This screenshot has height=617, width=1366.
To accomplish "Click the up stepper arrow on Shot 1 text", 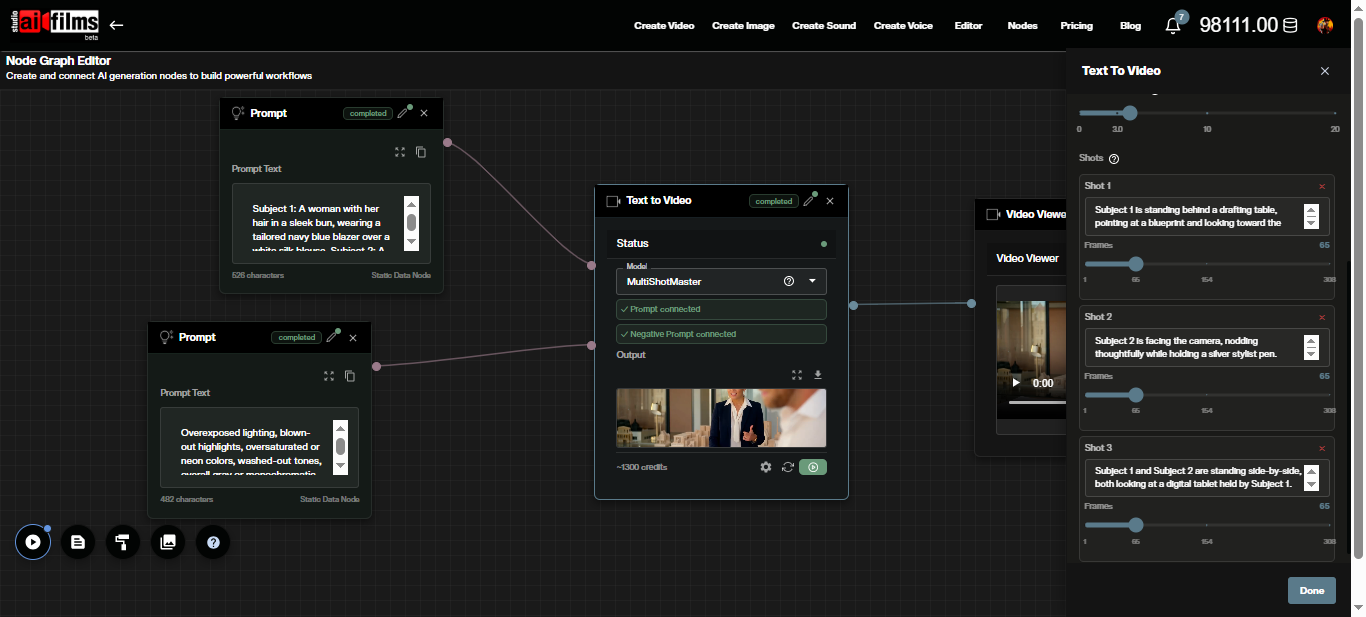I will tap(1311, 209).
